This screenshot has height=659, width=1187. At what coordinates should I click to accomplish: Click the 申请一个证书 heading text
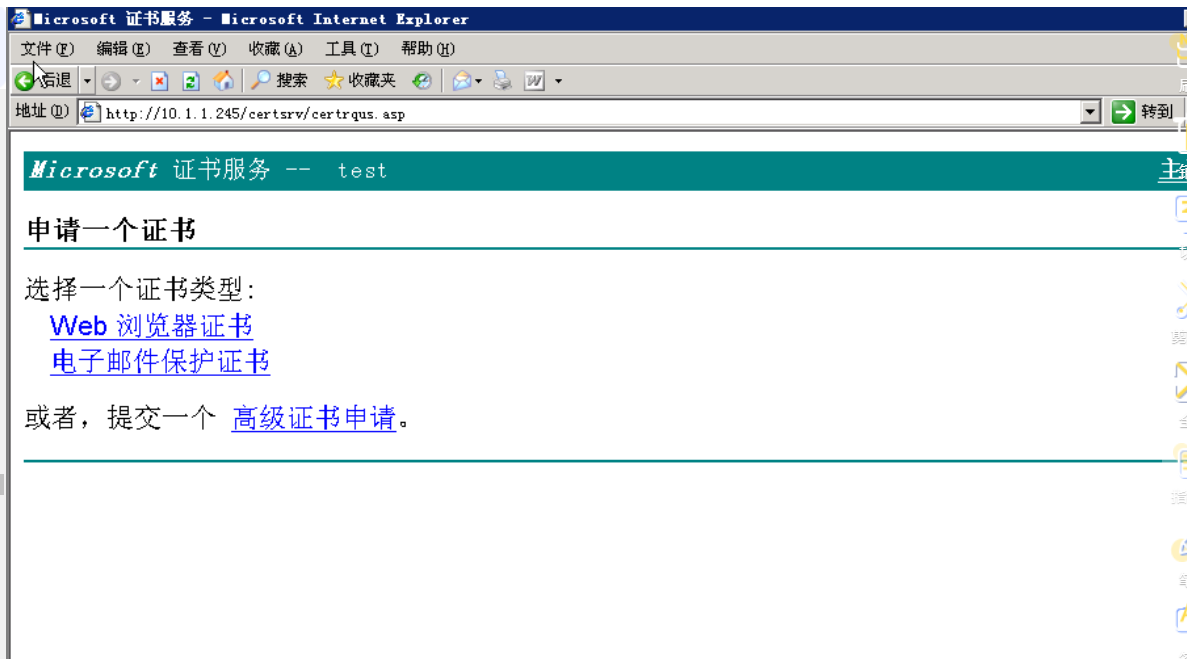click(x=111, y=230)
